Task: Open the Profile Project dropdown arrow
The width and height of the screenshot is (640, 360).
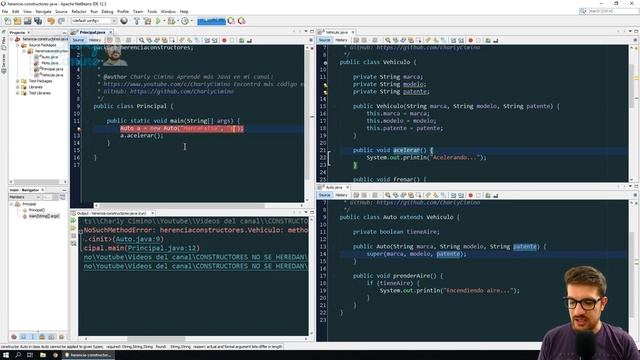Action: [x=191, y=21]
